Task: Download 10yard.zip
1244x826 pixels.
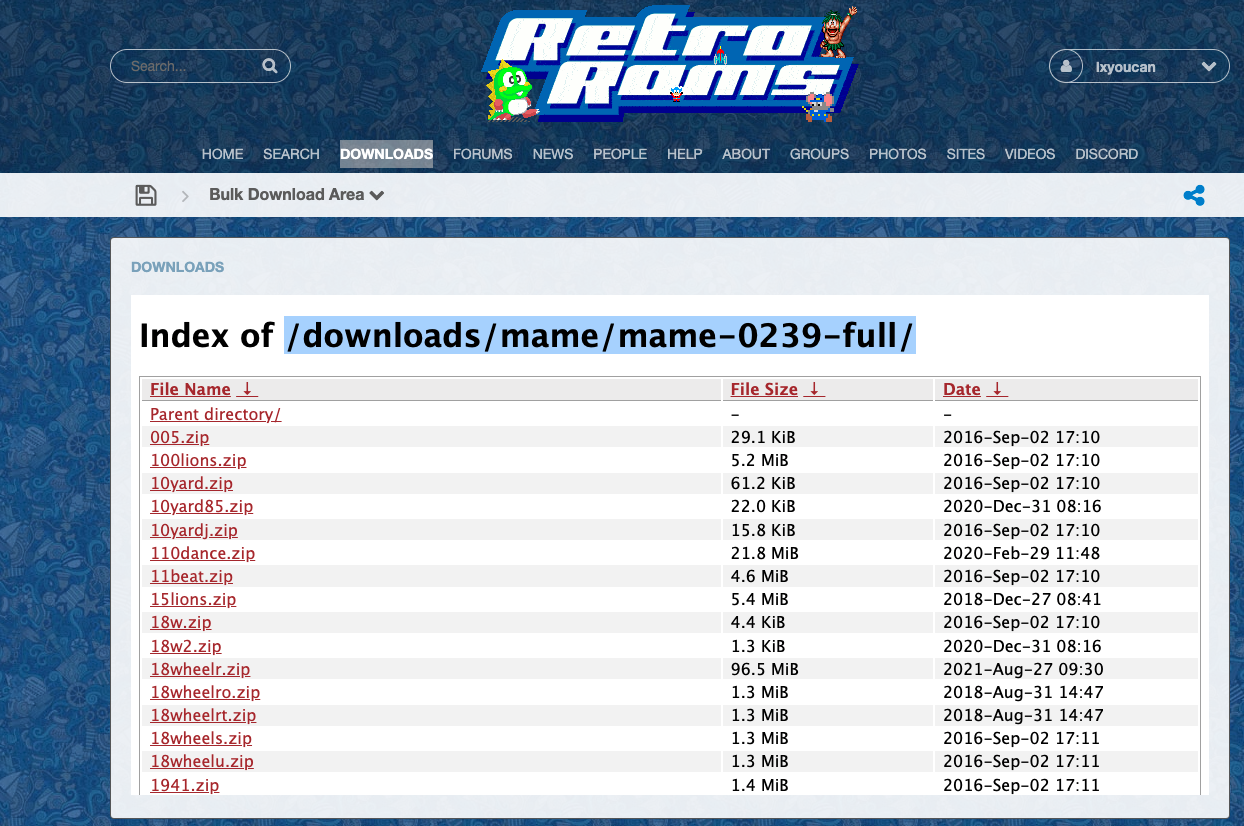Action: tap(191, 483)
